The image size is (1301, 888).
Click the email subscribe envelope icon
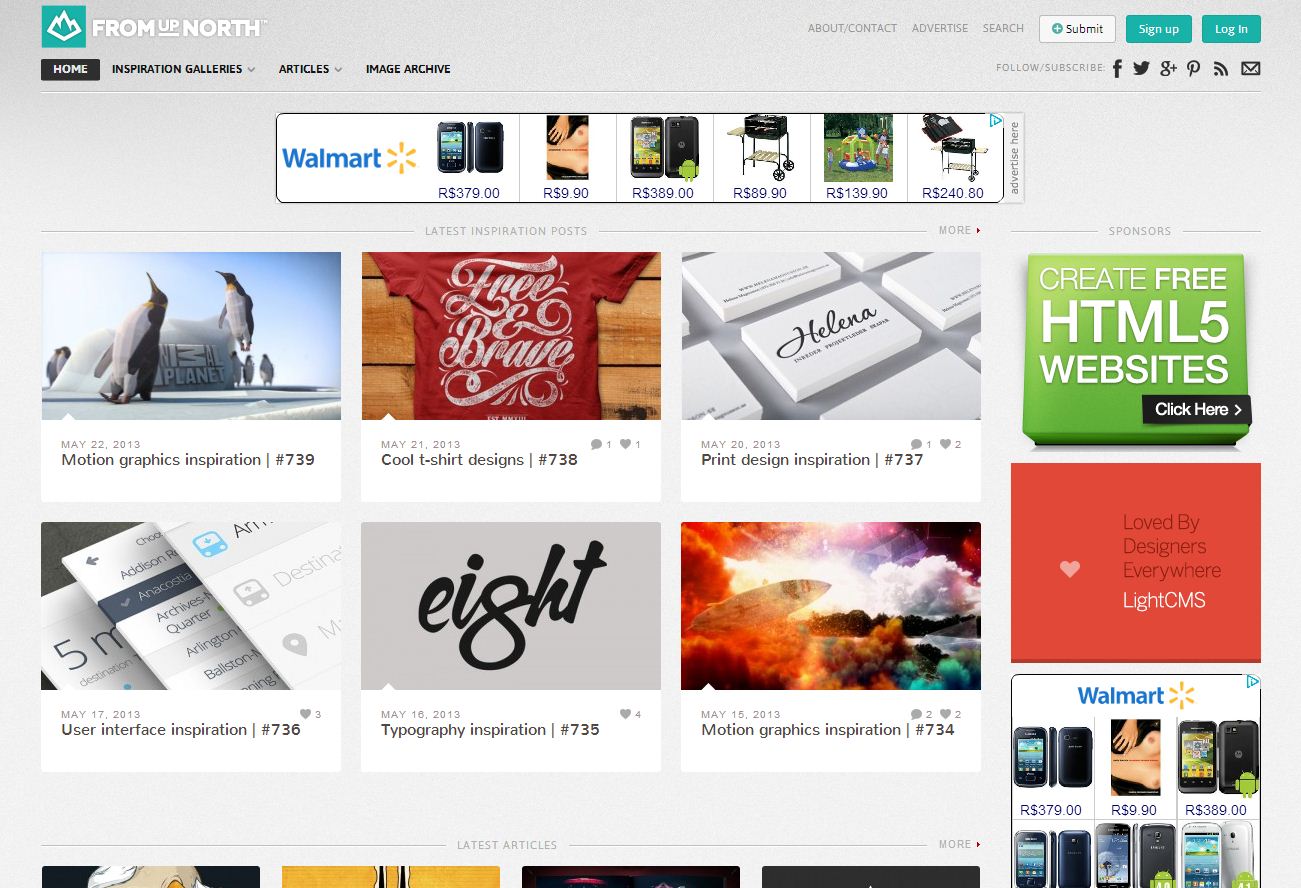pos(1250,69)
